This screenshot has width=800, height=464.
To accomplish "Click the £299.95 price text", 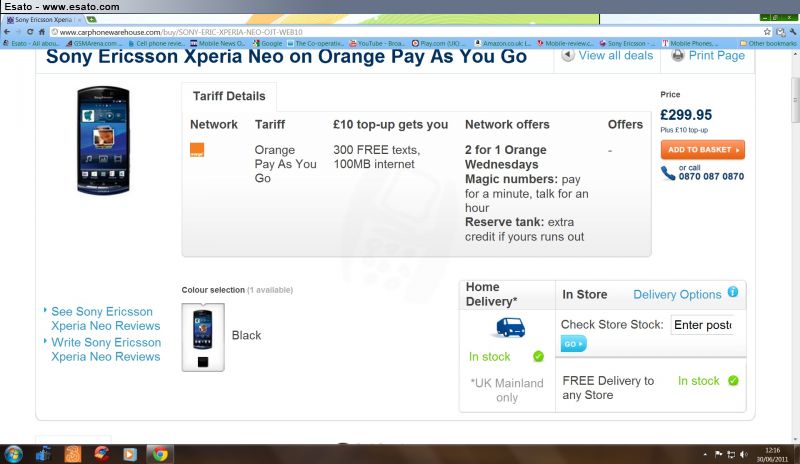I will click(x=686, y=115).
